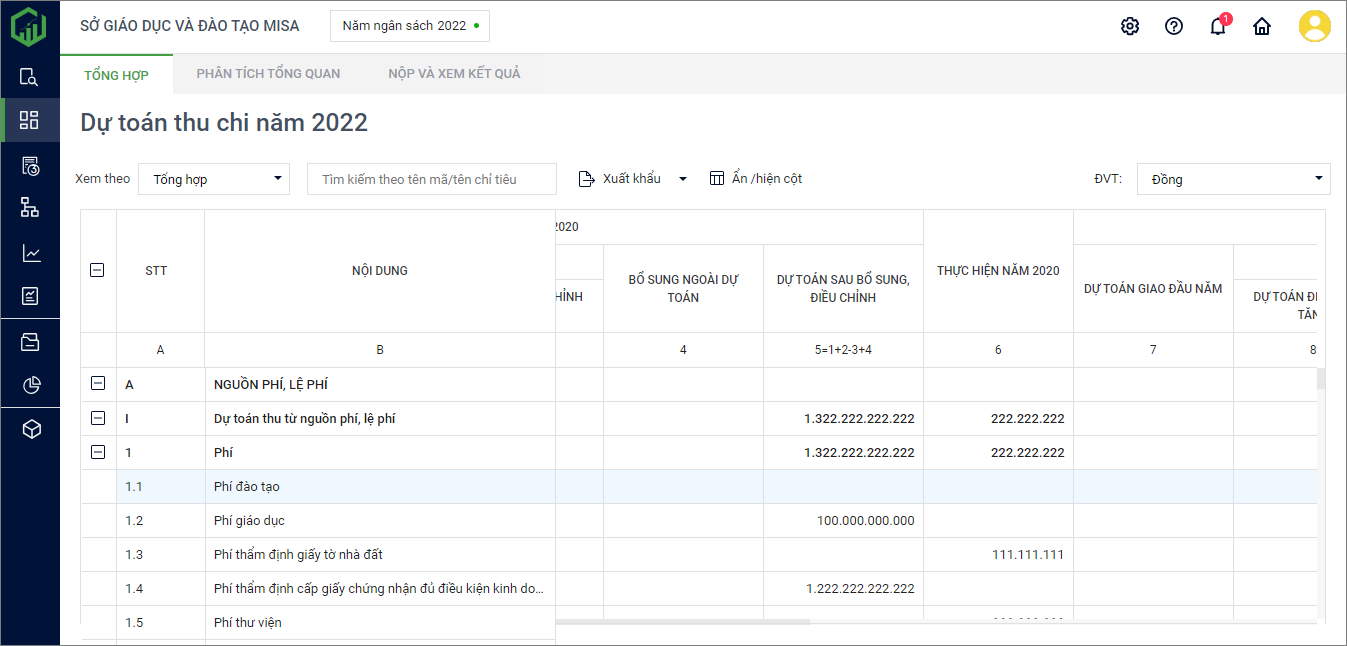Click the help question mark icon
1347x646 pixels.
coord(1174,27)
